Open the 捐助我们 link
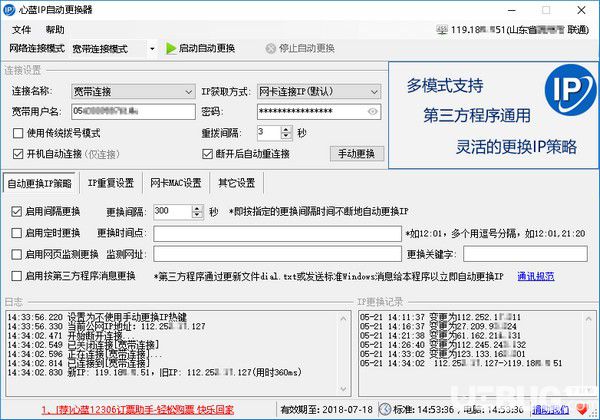Screen dimensions: 600x420 550,410
